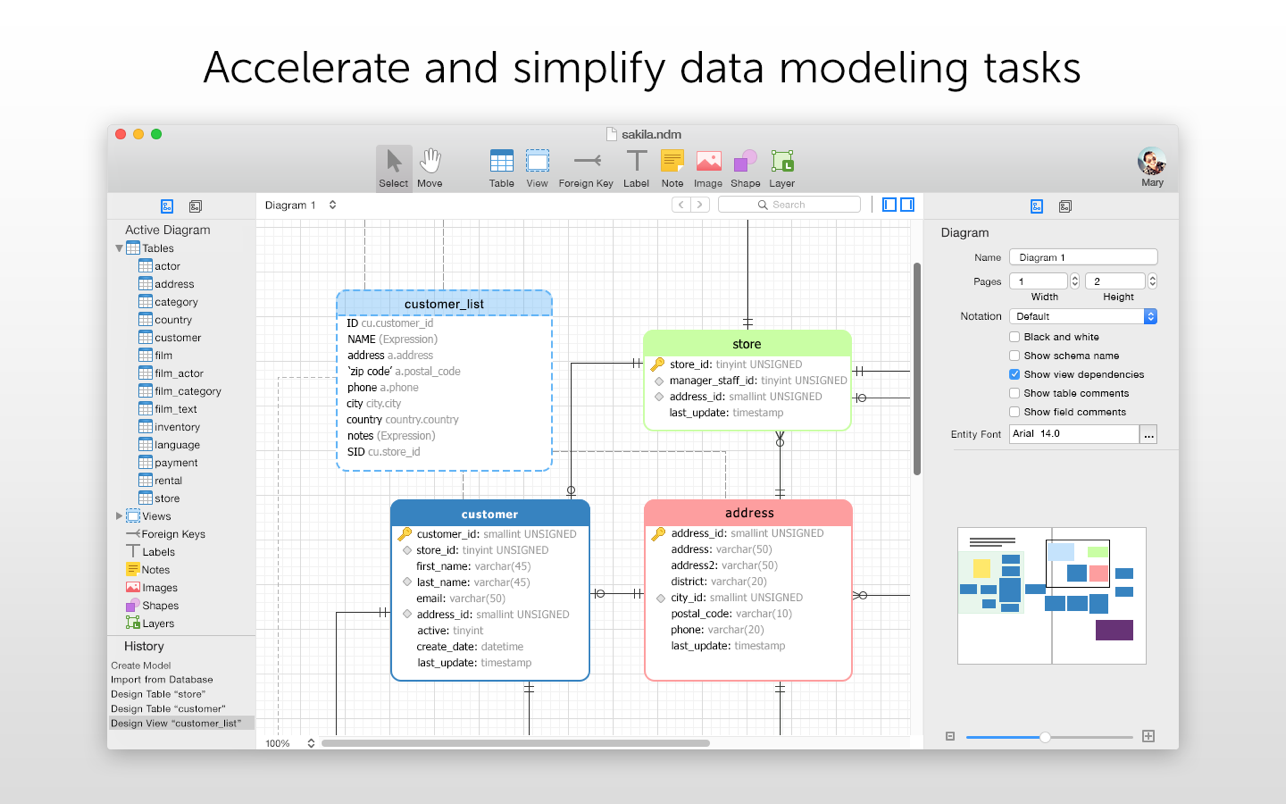Select the rental table in tree

point(160,481)
